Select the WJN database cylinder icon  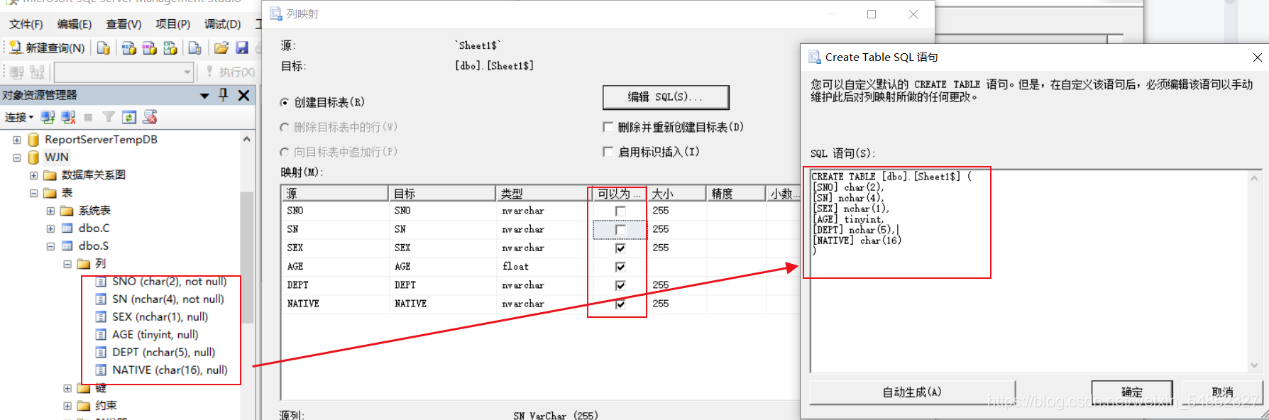coord(33,158)
